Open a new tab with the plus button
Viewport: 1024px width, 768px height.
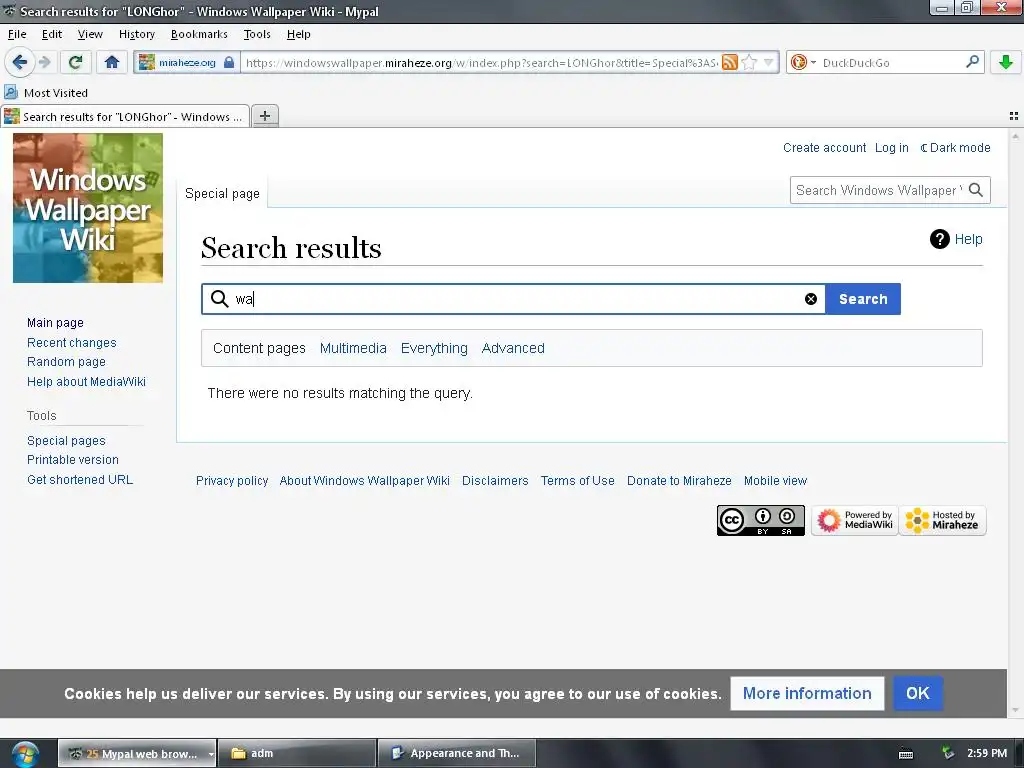coord(264,116)
